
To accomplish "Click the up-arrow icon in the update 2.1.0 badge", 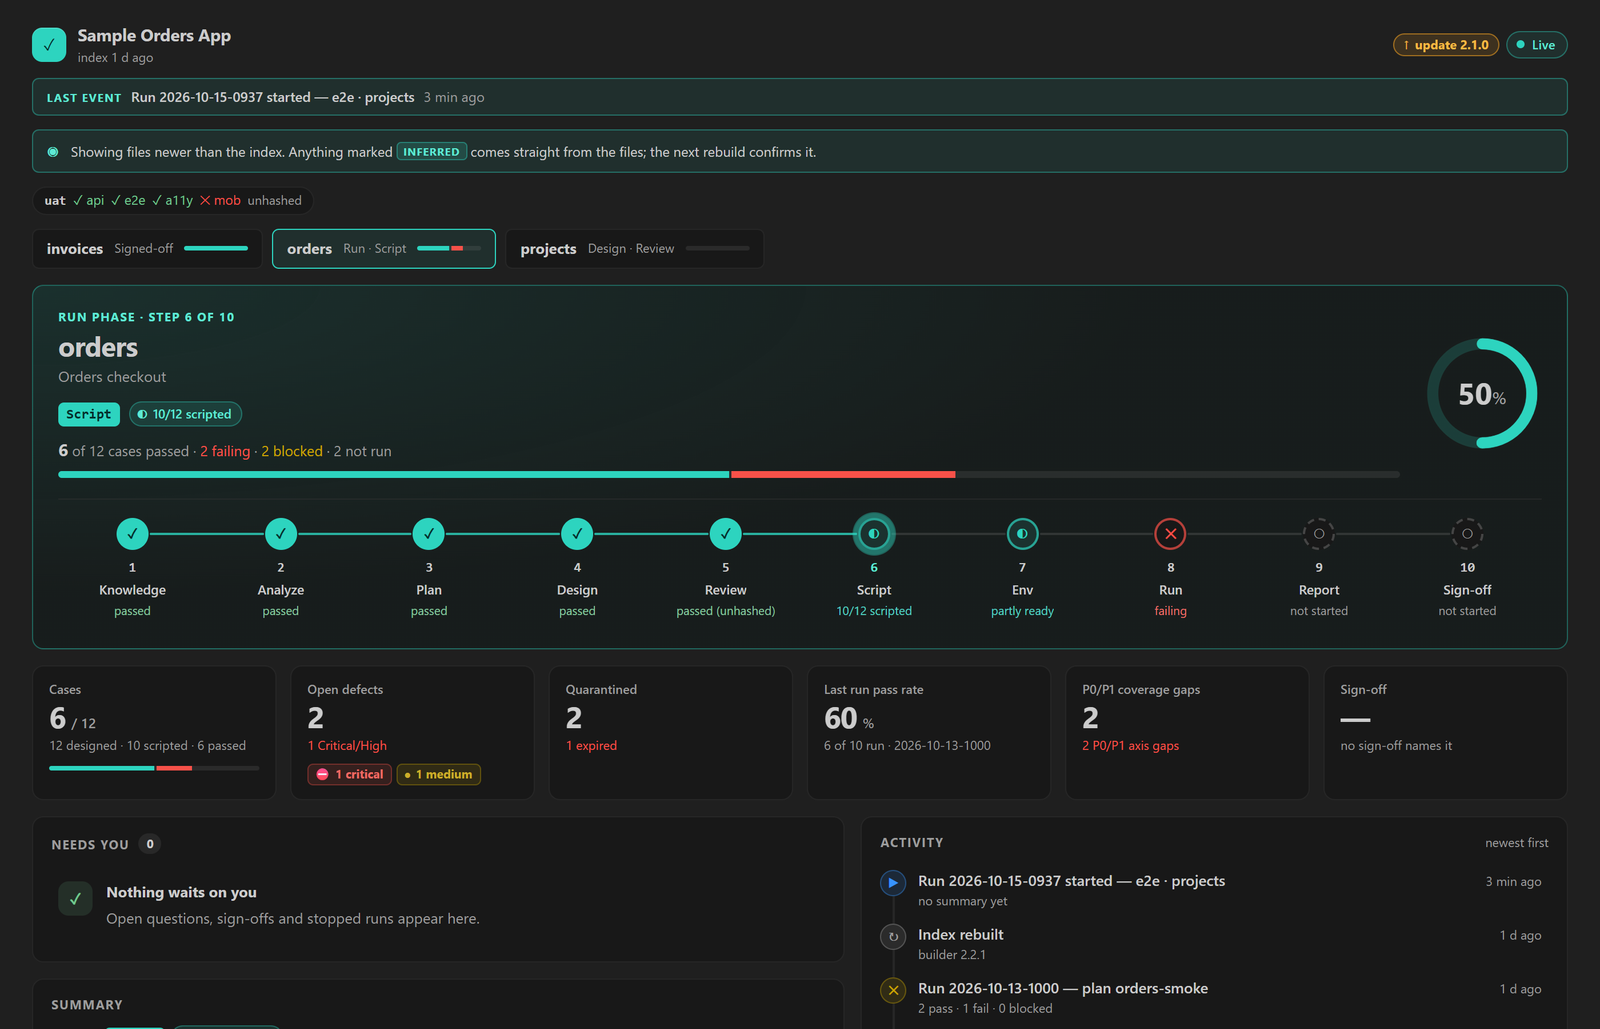I will tap(1406, 45).
